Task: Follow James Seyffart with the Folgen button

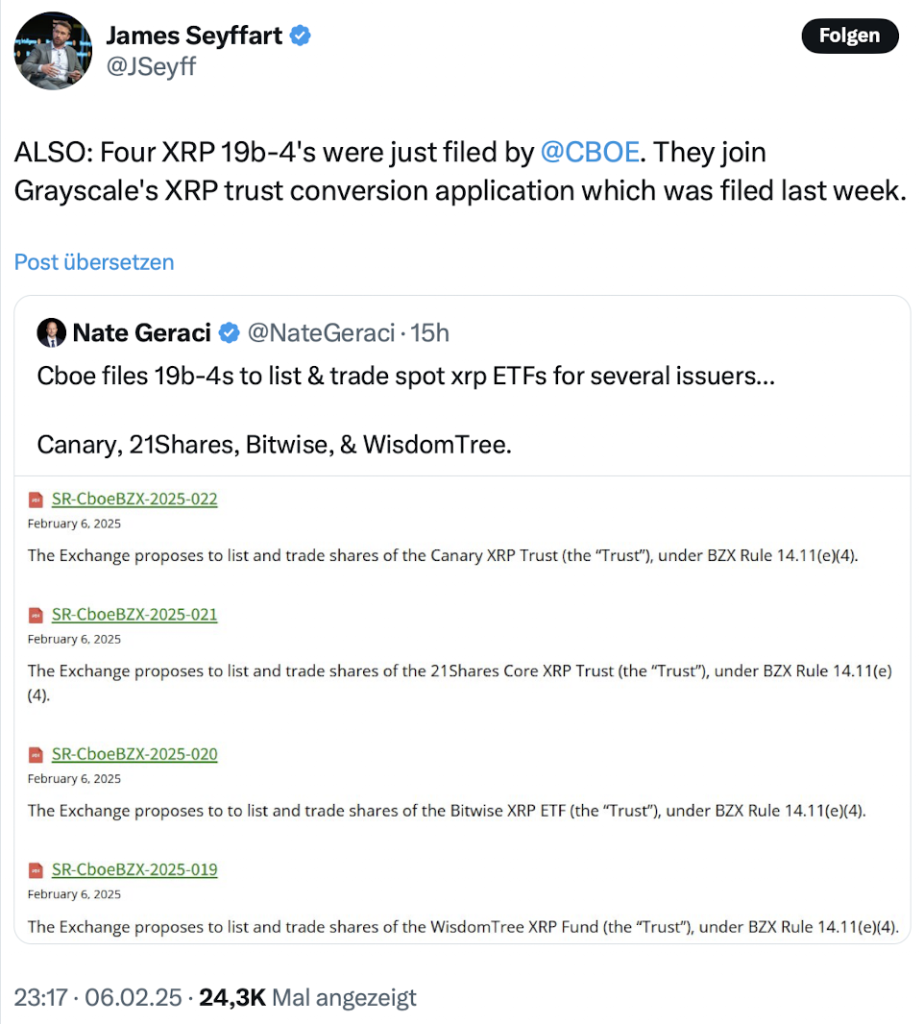Action: pos(850,35)
